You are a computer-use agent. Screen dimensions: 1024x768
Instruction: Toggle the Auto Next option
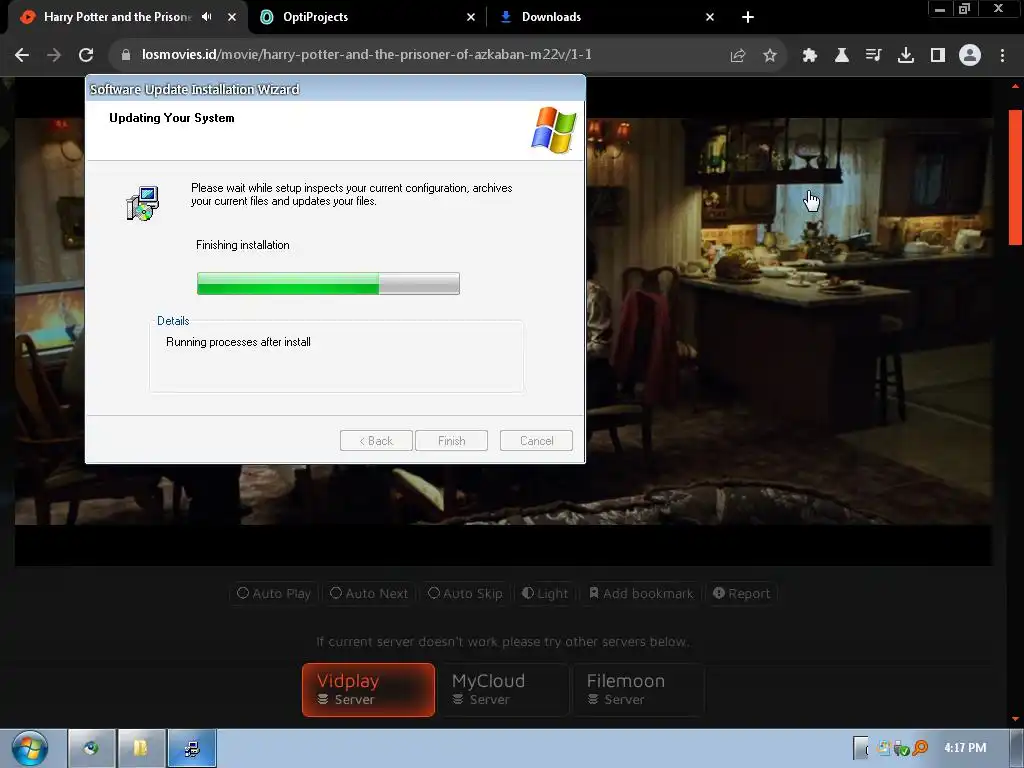[369, 594]
